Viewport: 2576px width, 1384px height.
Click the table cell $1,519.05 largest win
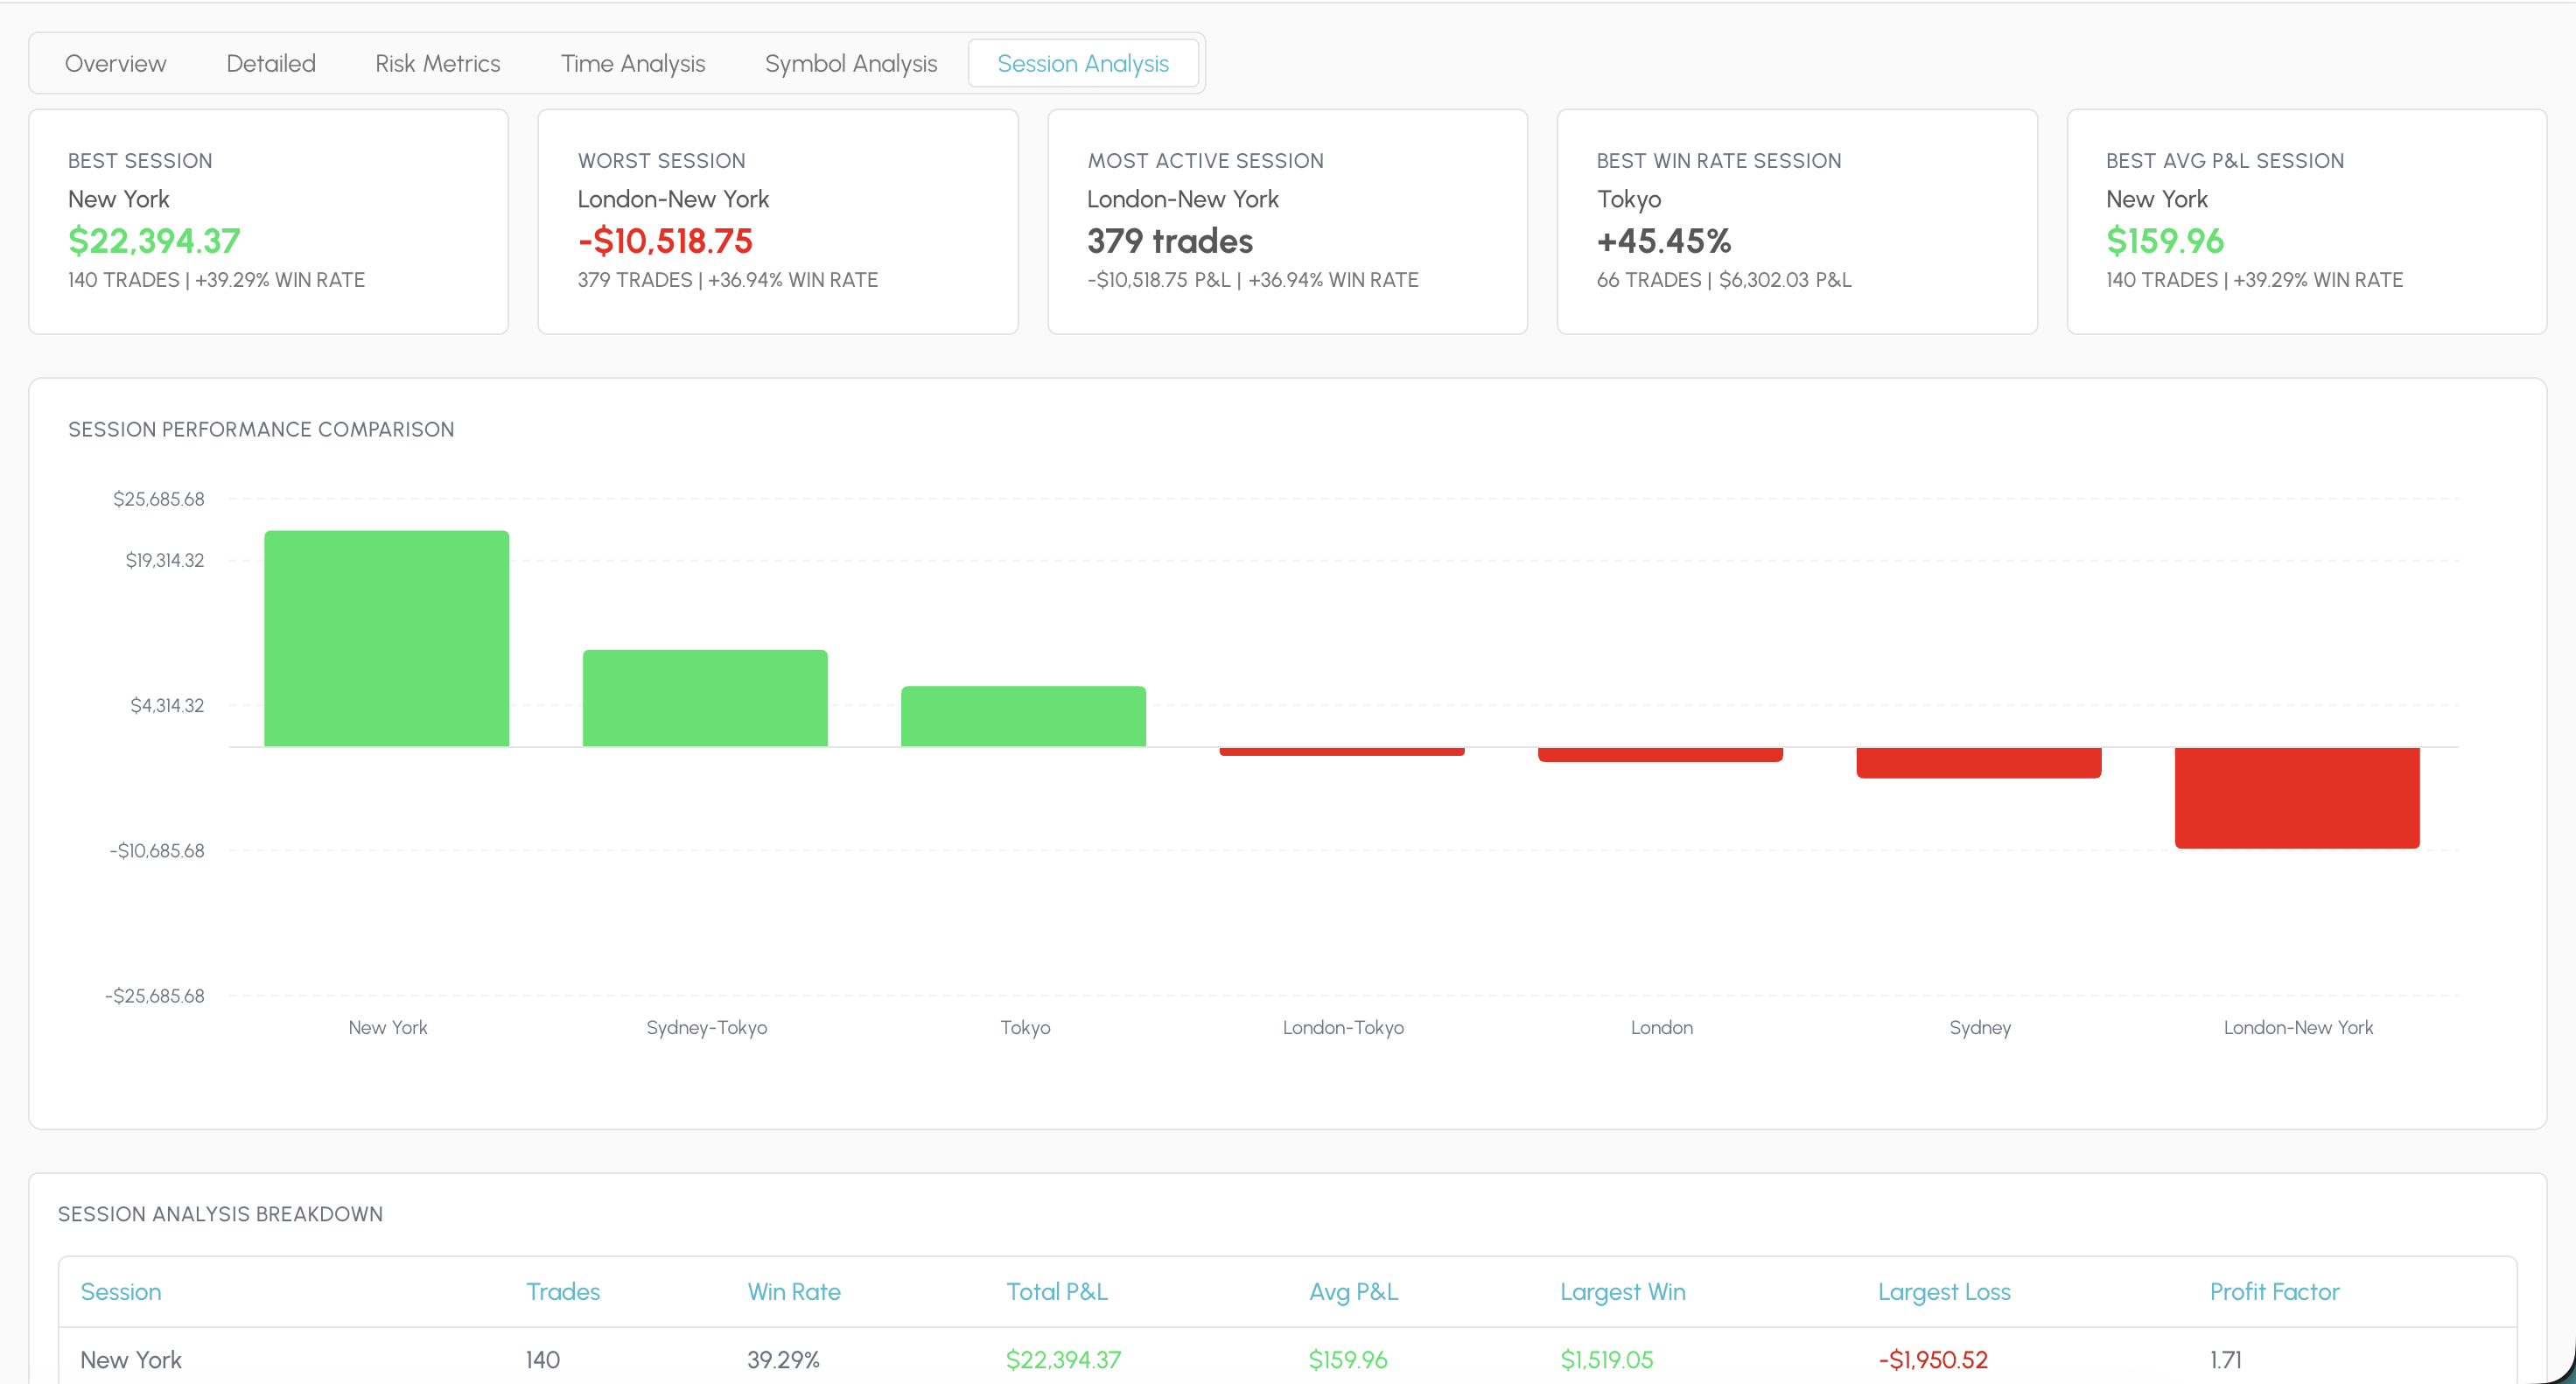[1607, 1360]
